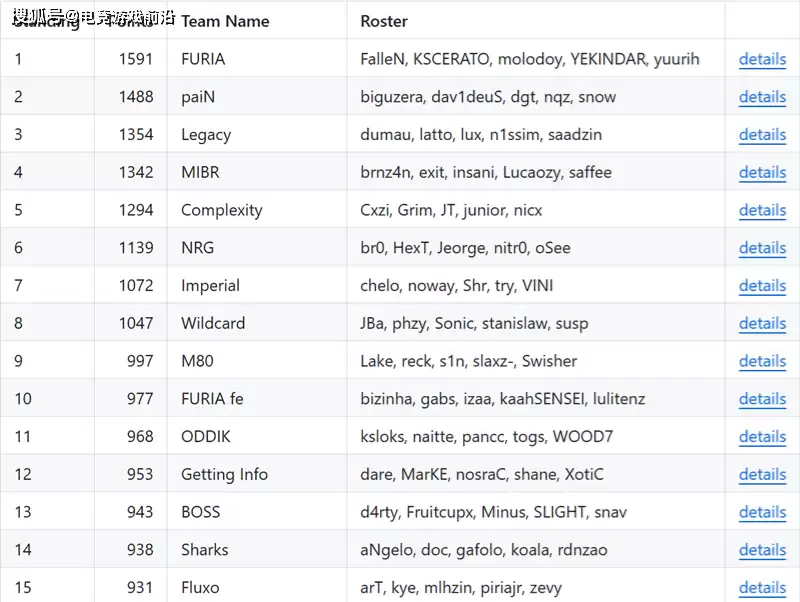Click details for Getting Info team
800x602 pixels.
coord(762,475)
